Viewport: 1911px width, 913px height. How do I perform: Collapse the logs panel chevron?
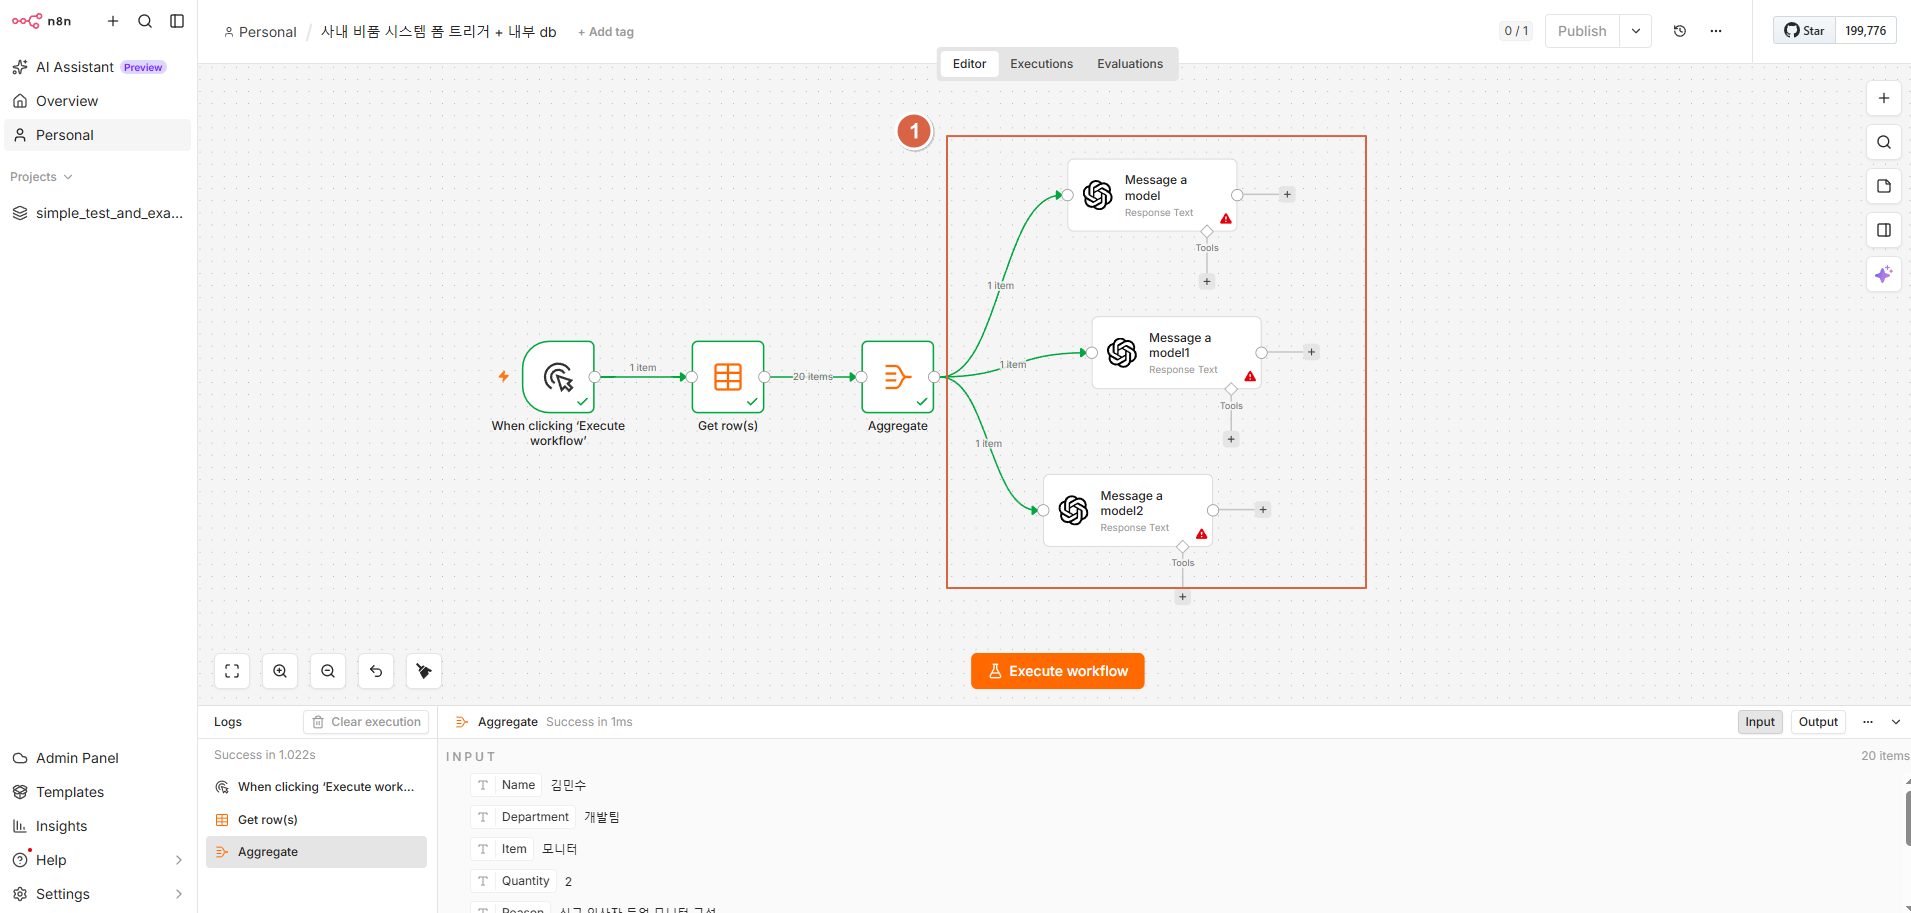point(1896,722)
